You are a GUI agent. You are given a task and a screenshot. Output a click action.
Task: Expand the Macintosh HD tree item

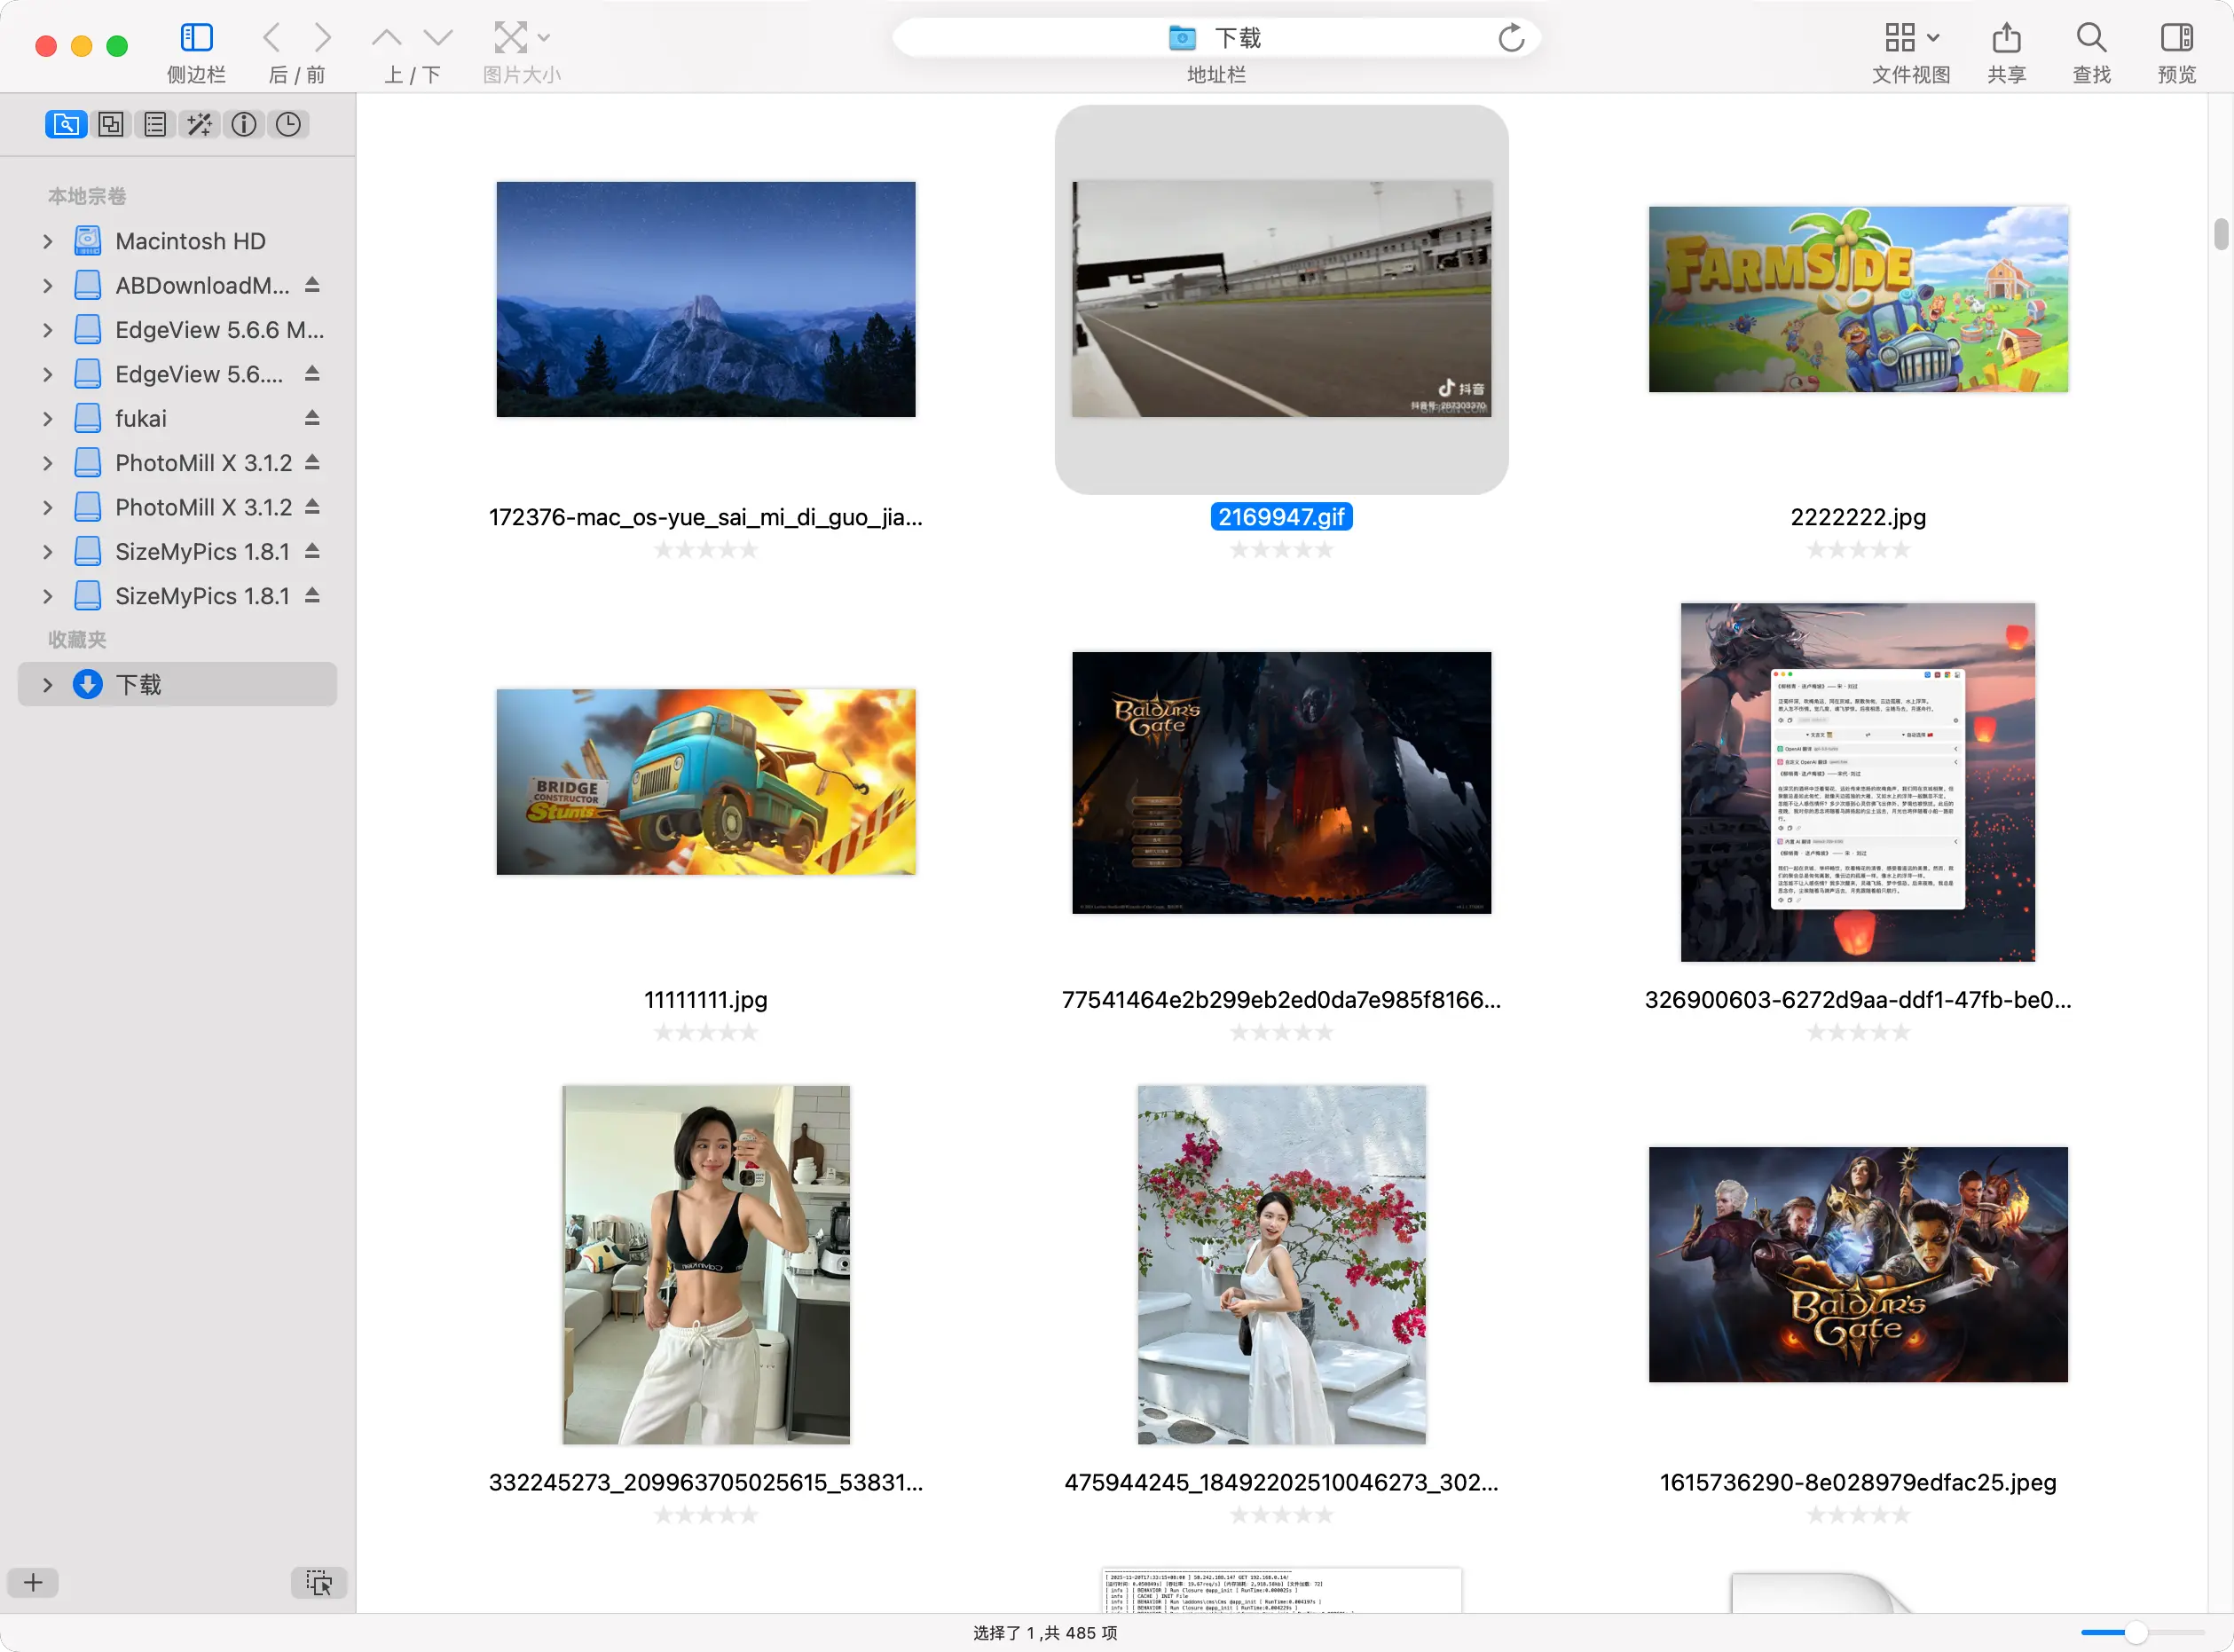47,241
